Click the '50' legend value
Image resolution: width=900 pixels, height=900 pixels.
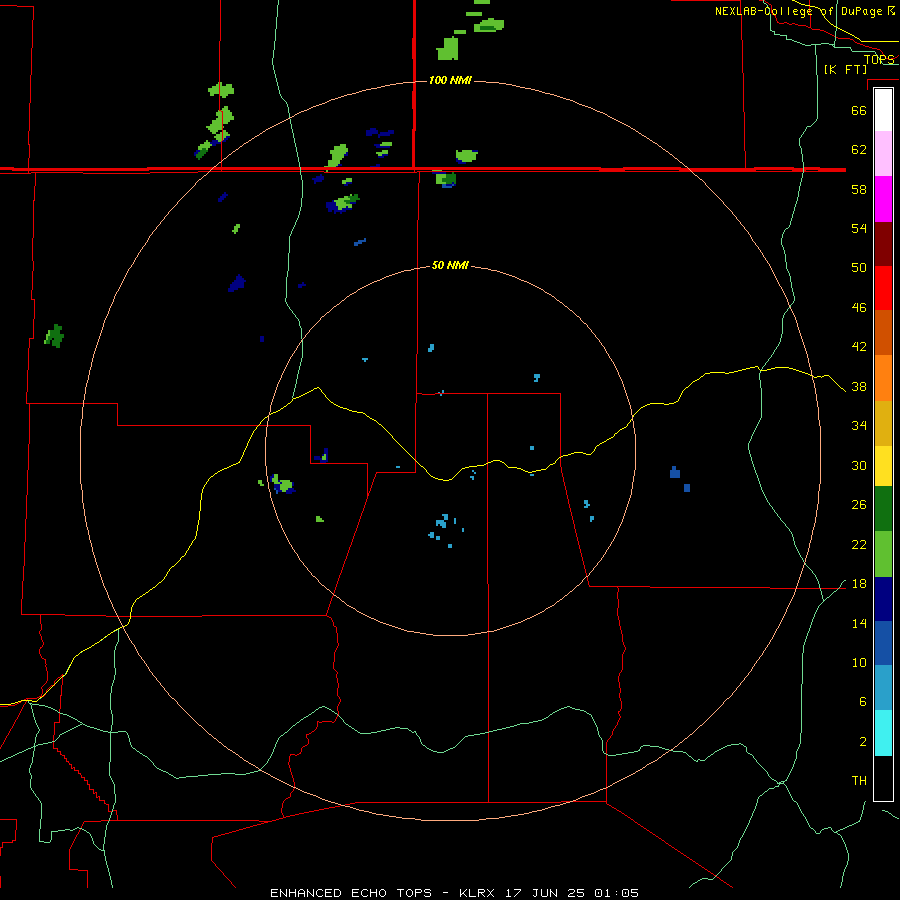click(859, 268)
